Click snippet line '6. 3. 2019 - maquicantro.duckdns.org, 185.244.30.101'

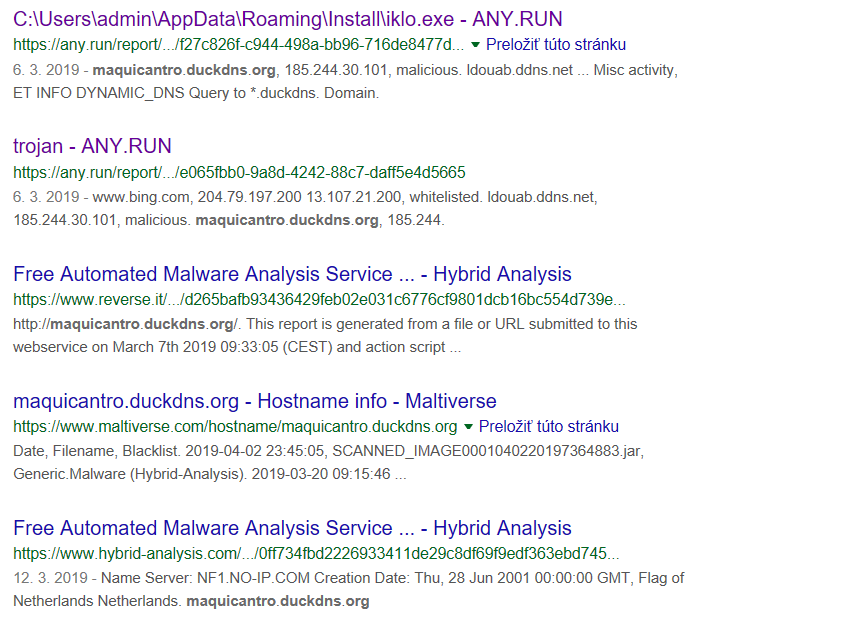345,70
